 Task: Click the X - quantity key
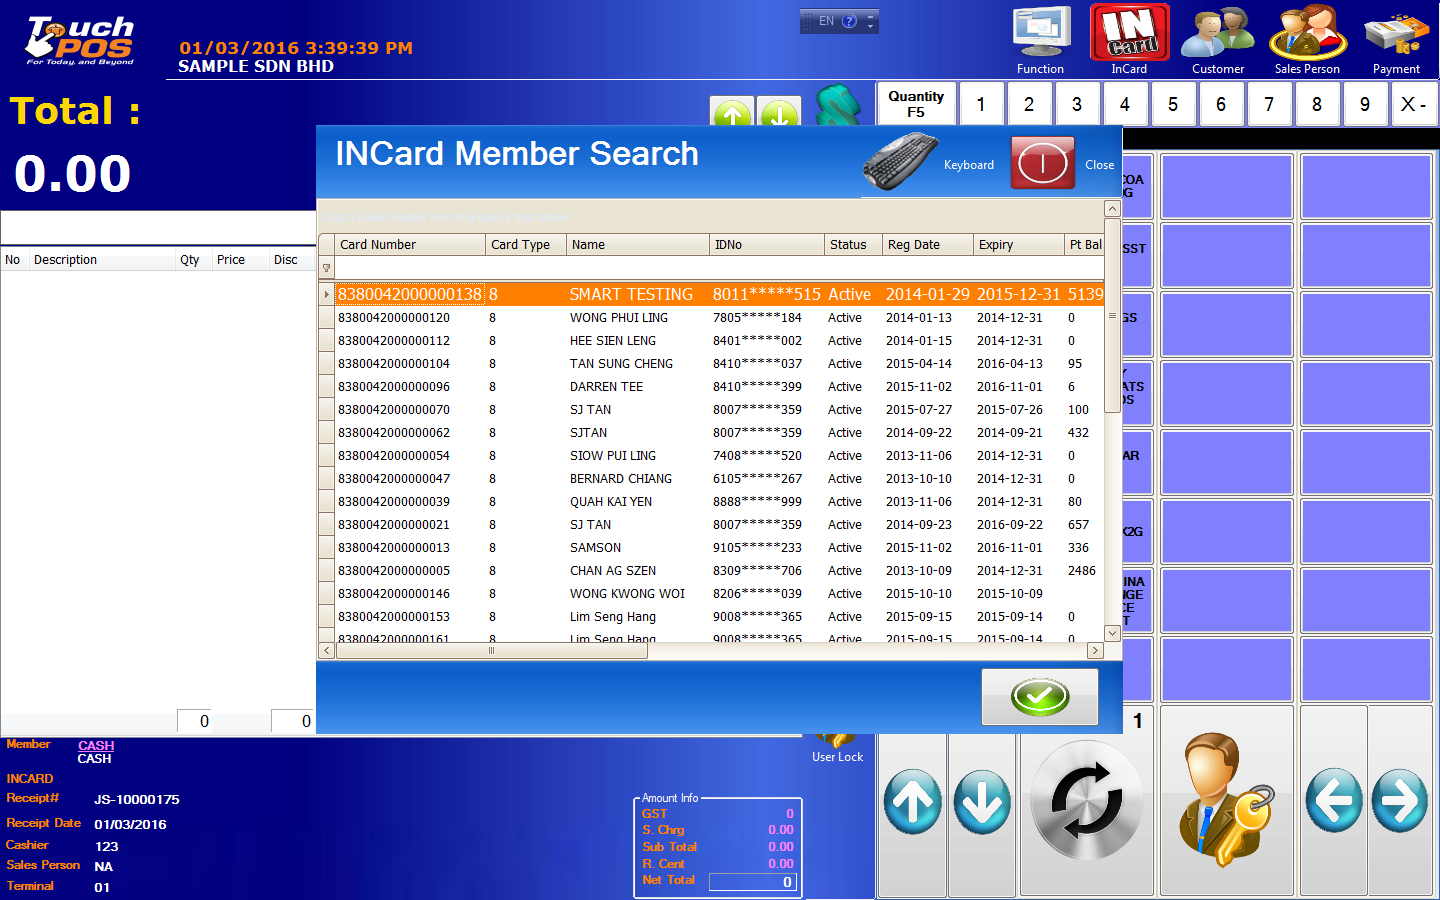(1414, 104)
